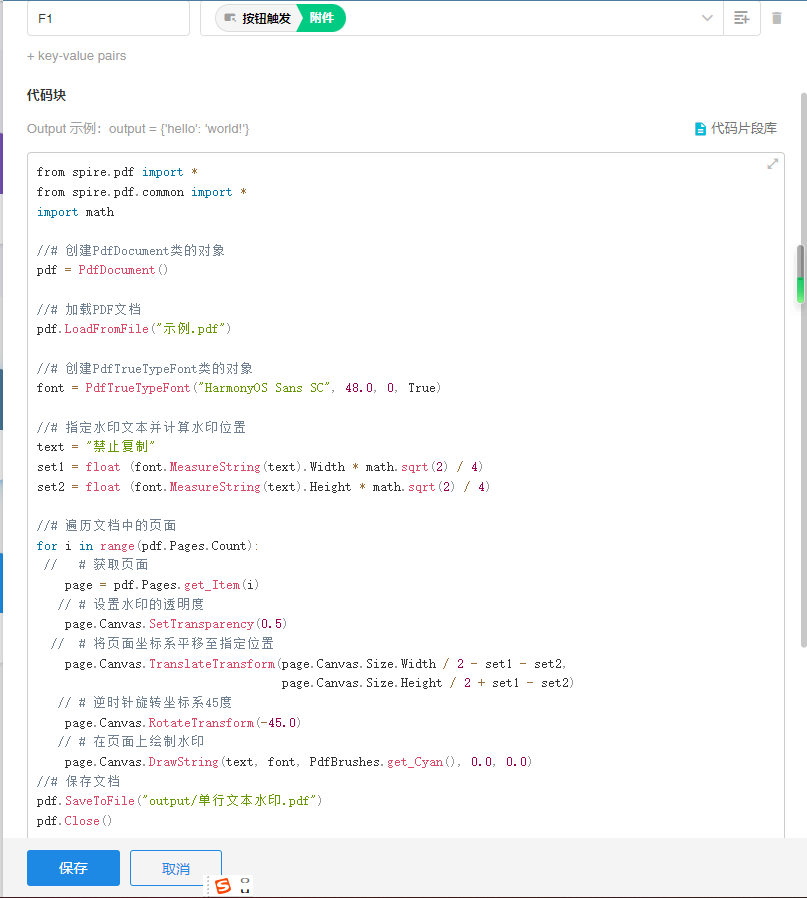This screenshot has width=807, height=898.
Task: Click the icon inside 按钮触发 tag
Action: (x=230, y=18)
